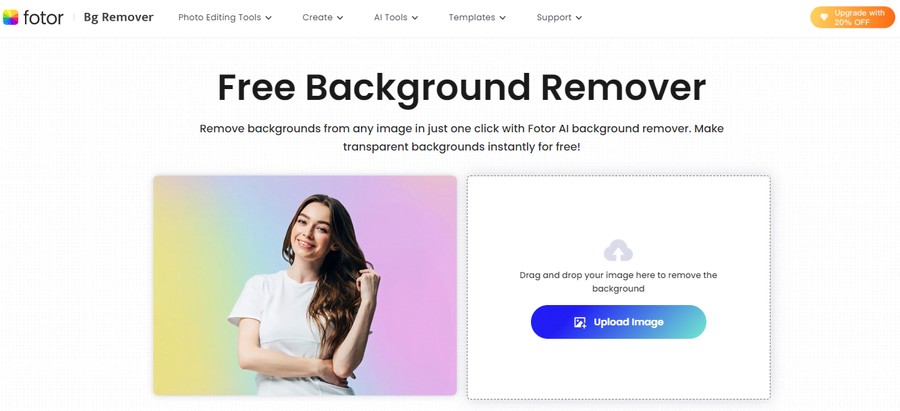Expand the Photo Editing Tools chevron

click(269, 18)
